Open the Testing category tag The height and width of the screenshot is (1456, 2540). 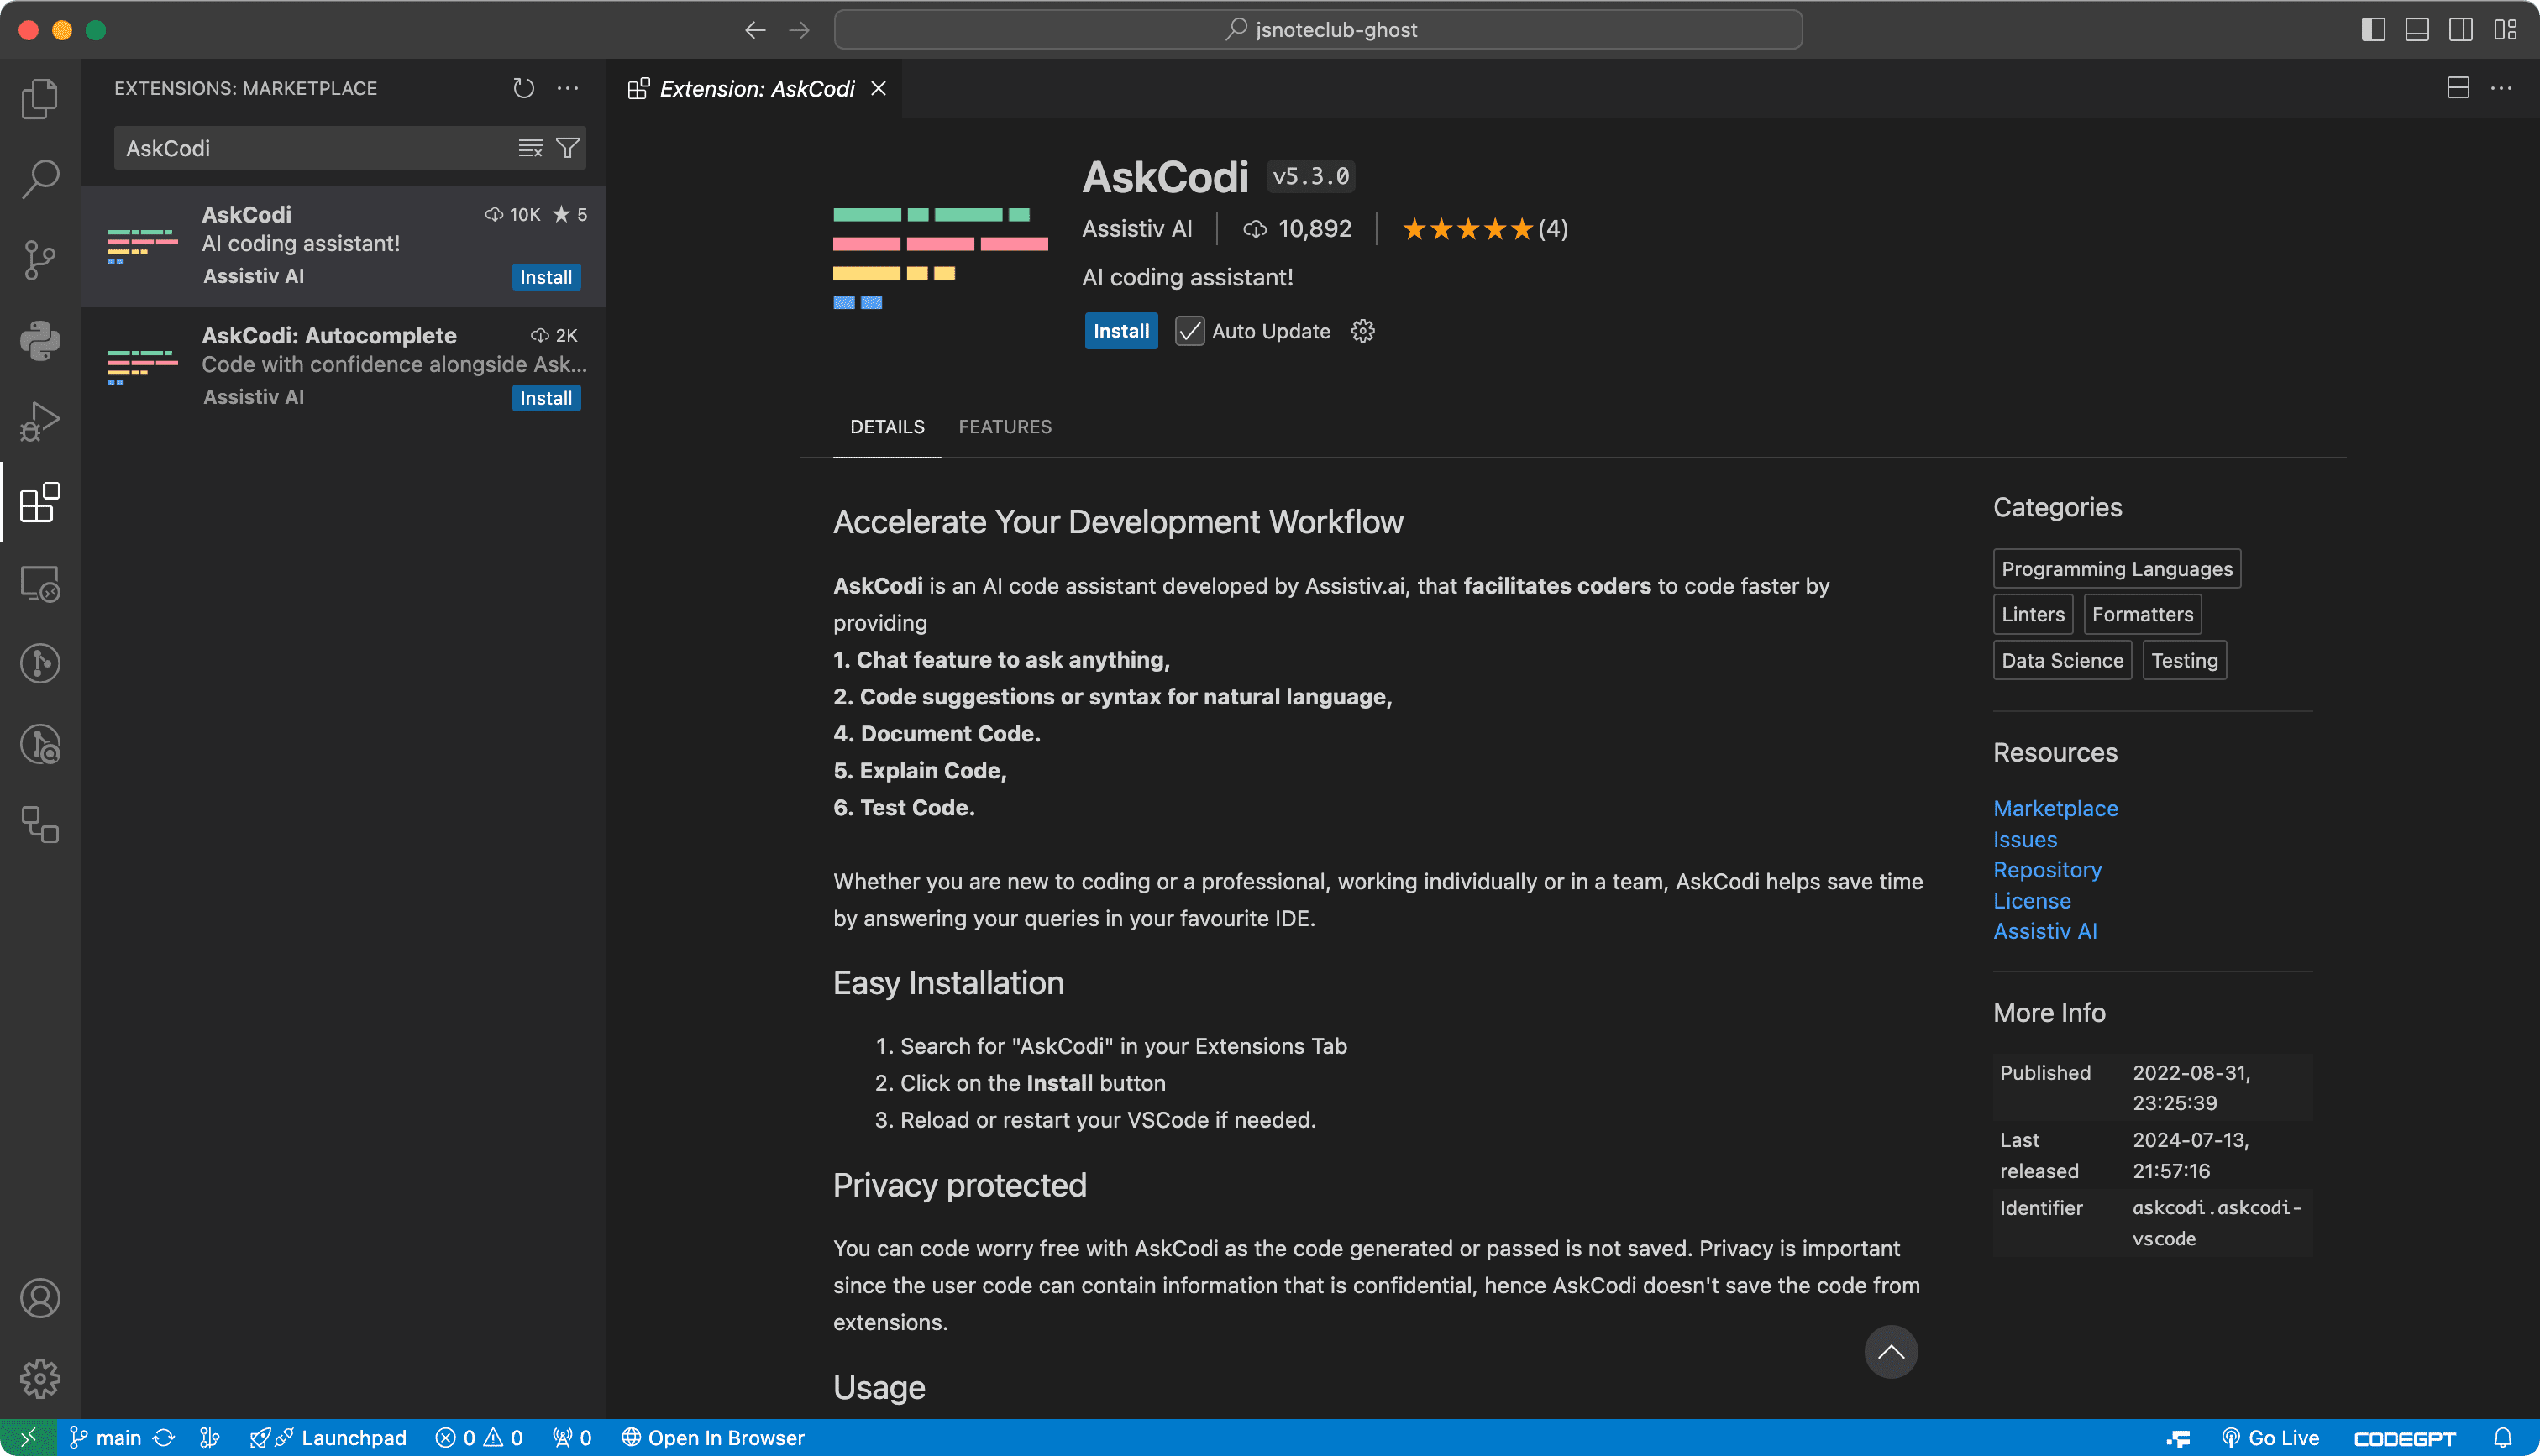[2185, 661]
